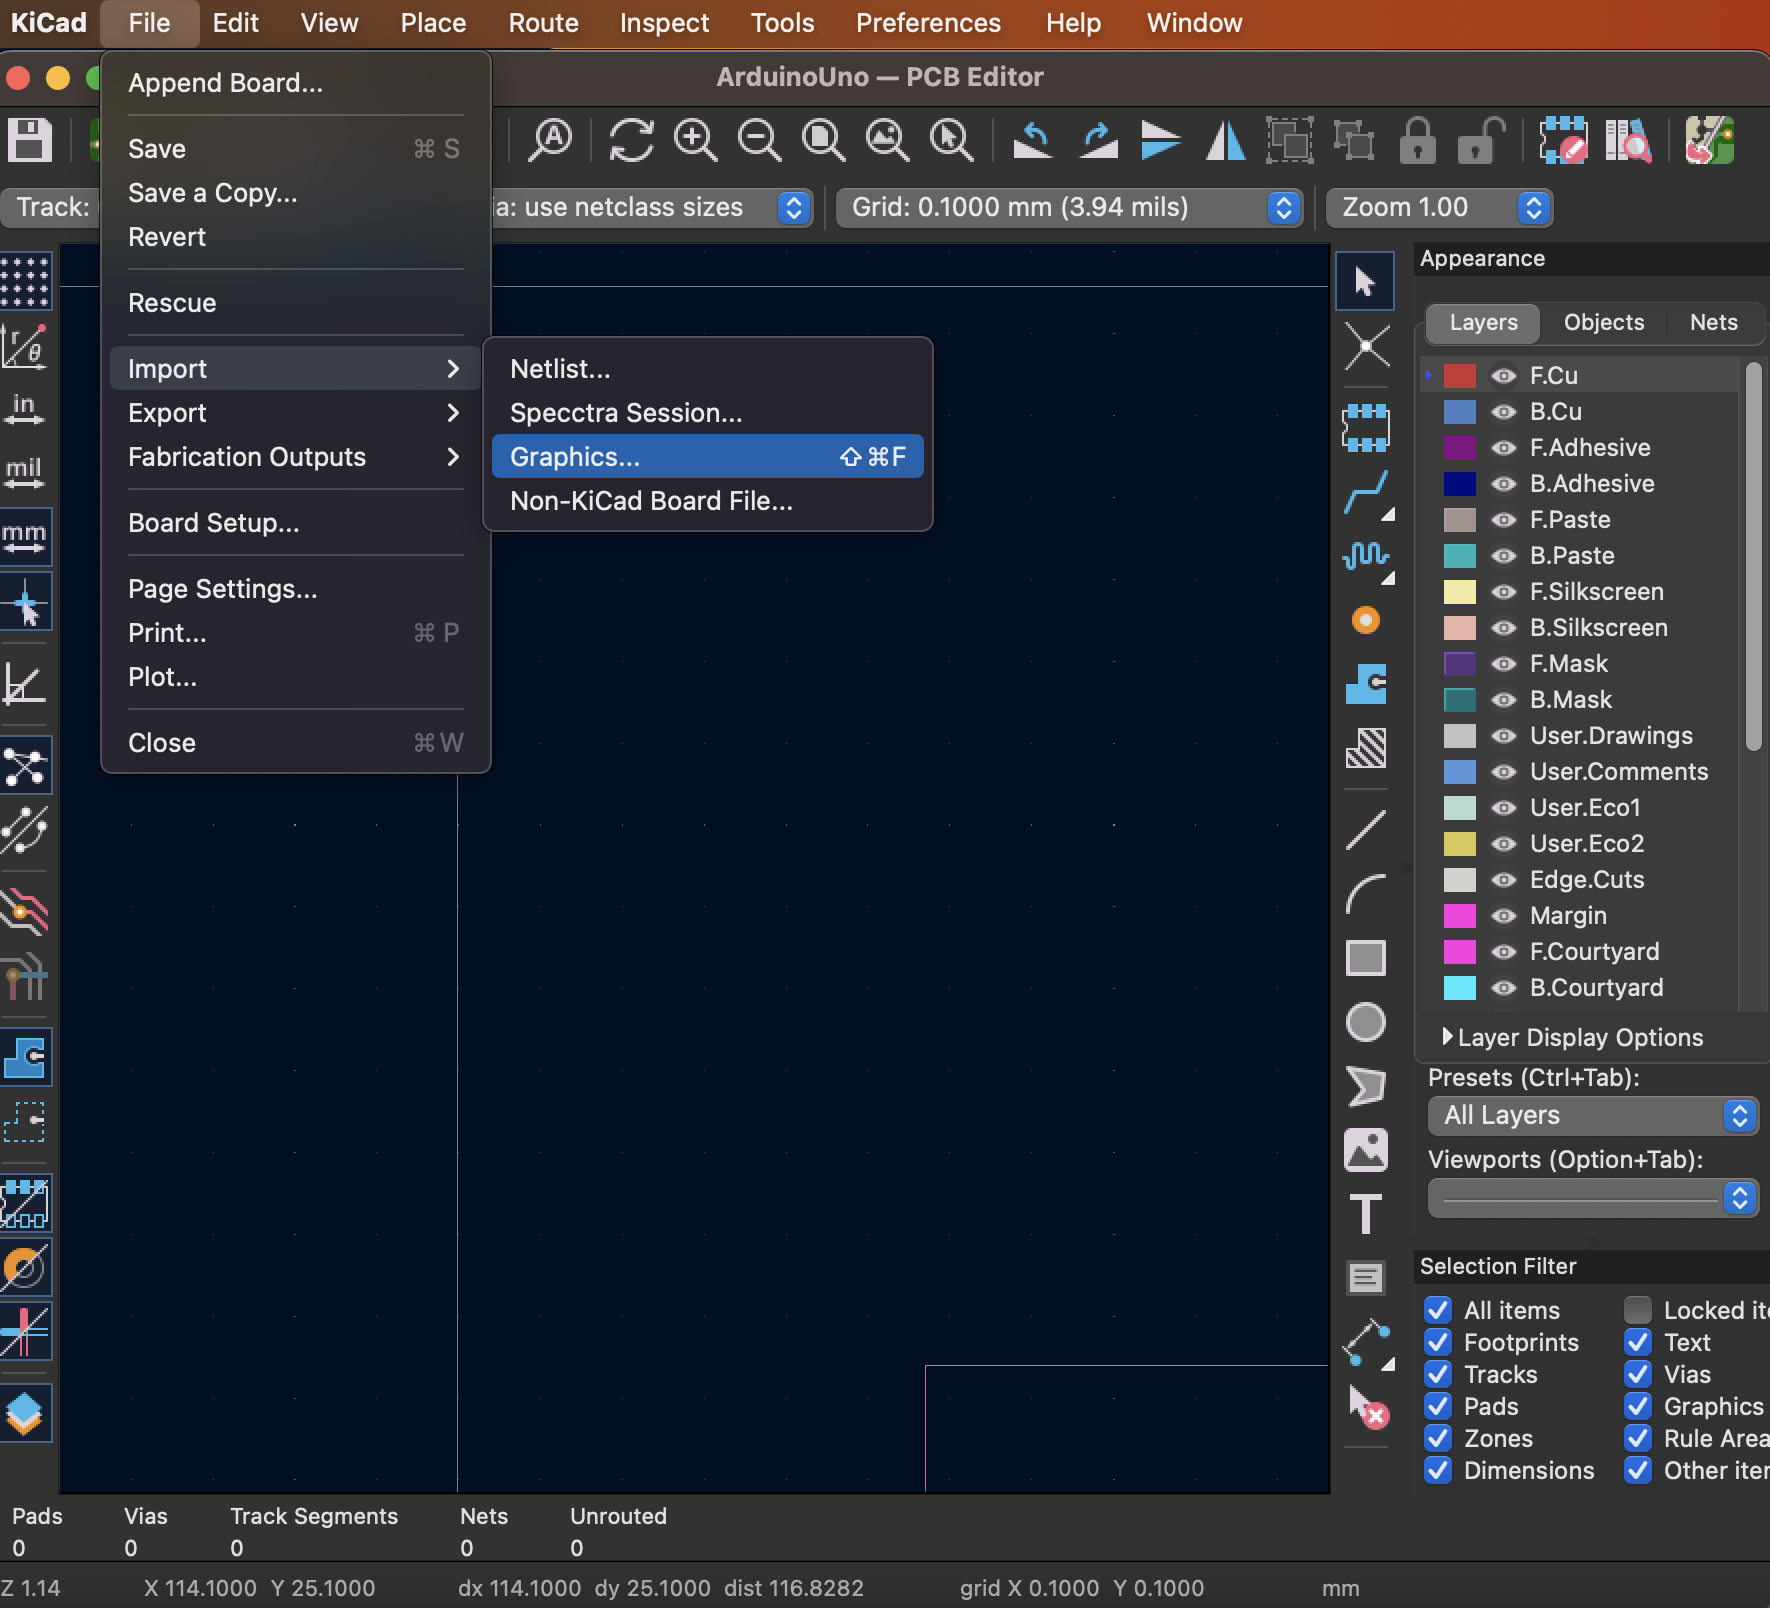This screenshot has height=1608, width=1770.
Task: Toggle visibility of F.Silkscreen layer
Action: click(1503, 592)
